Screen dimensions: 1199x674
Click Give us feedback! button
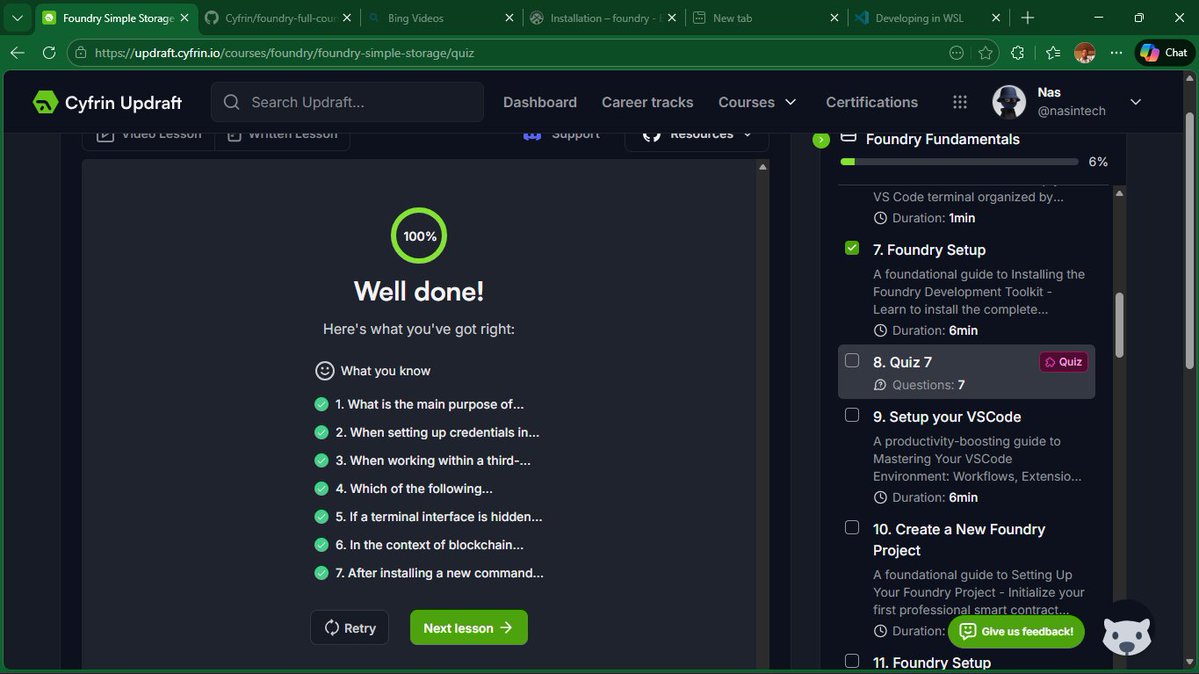click(x=1016, y=631)
